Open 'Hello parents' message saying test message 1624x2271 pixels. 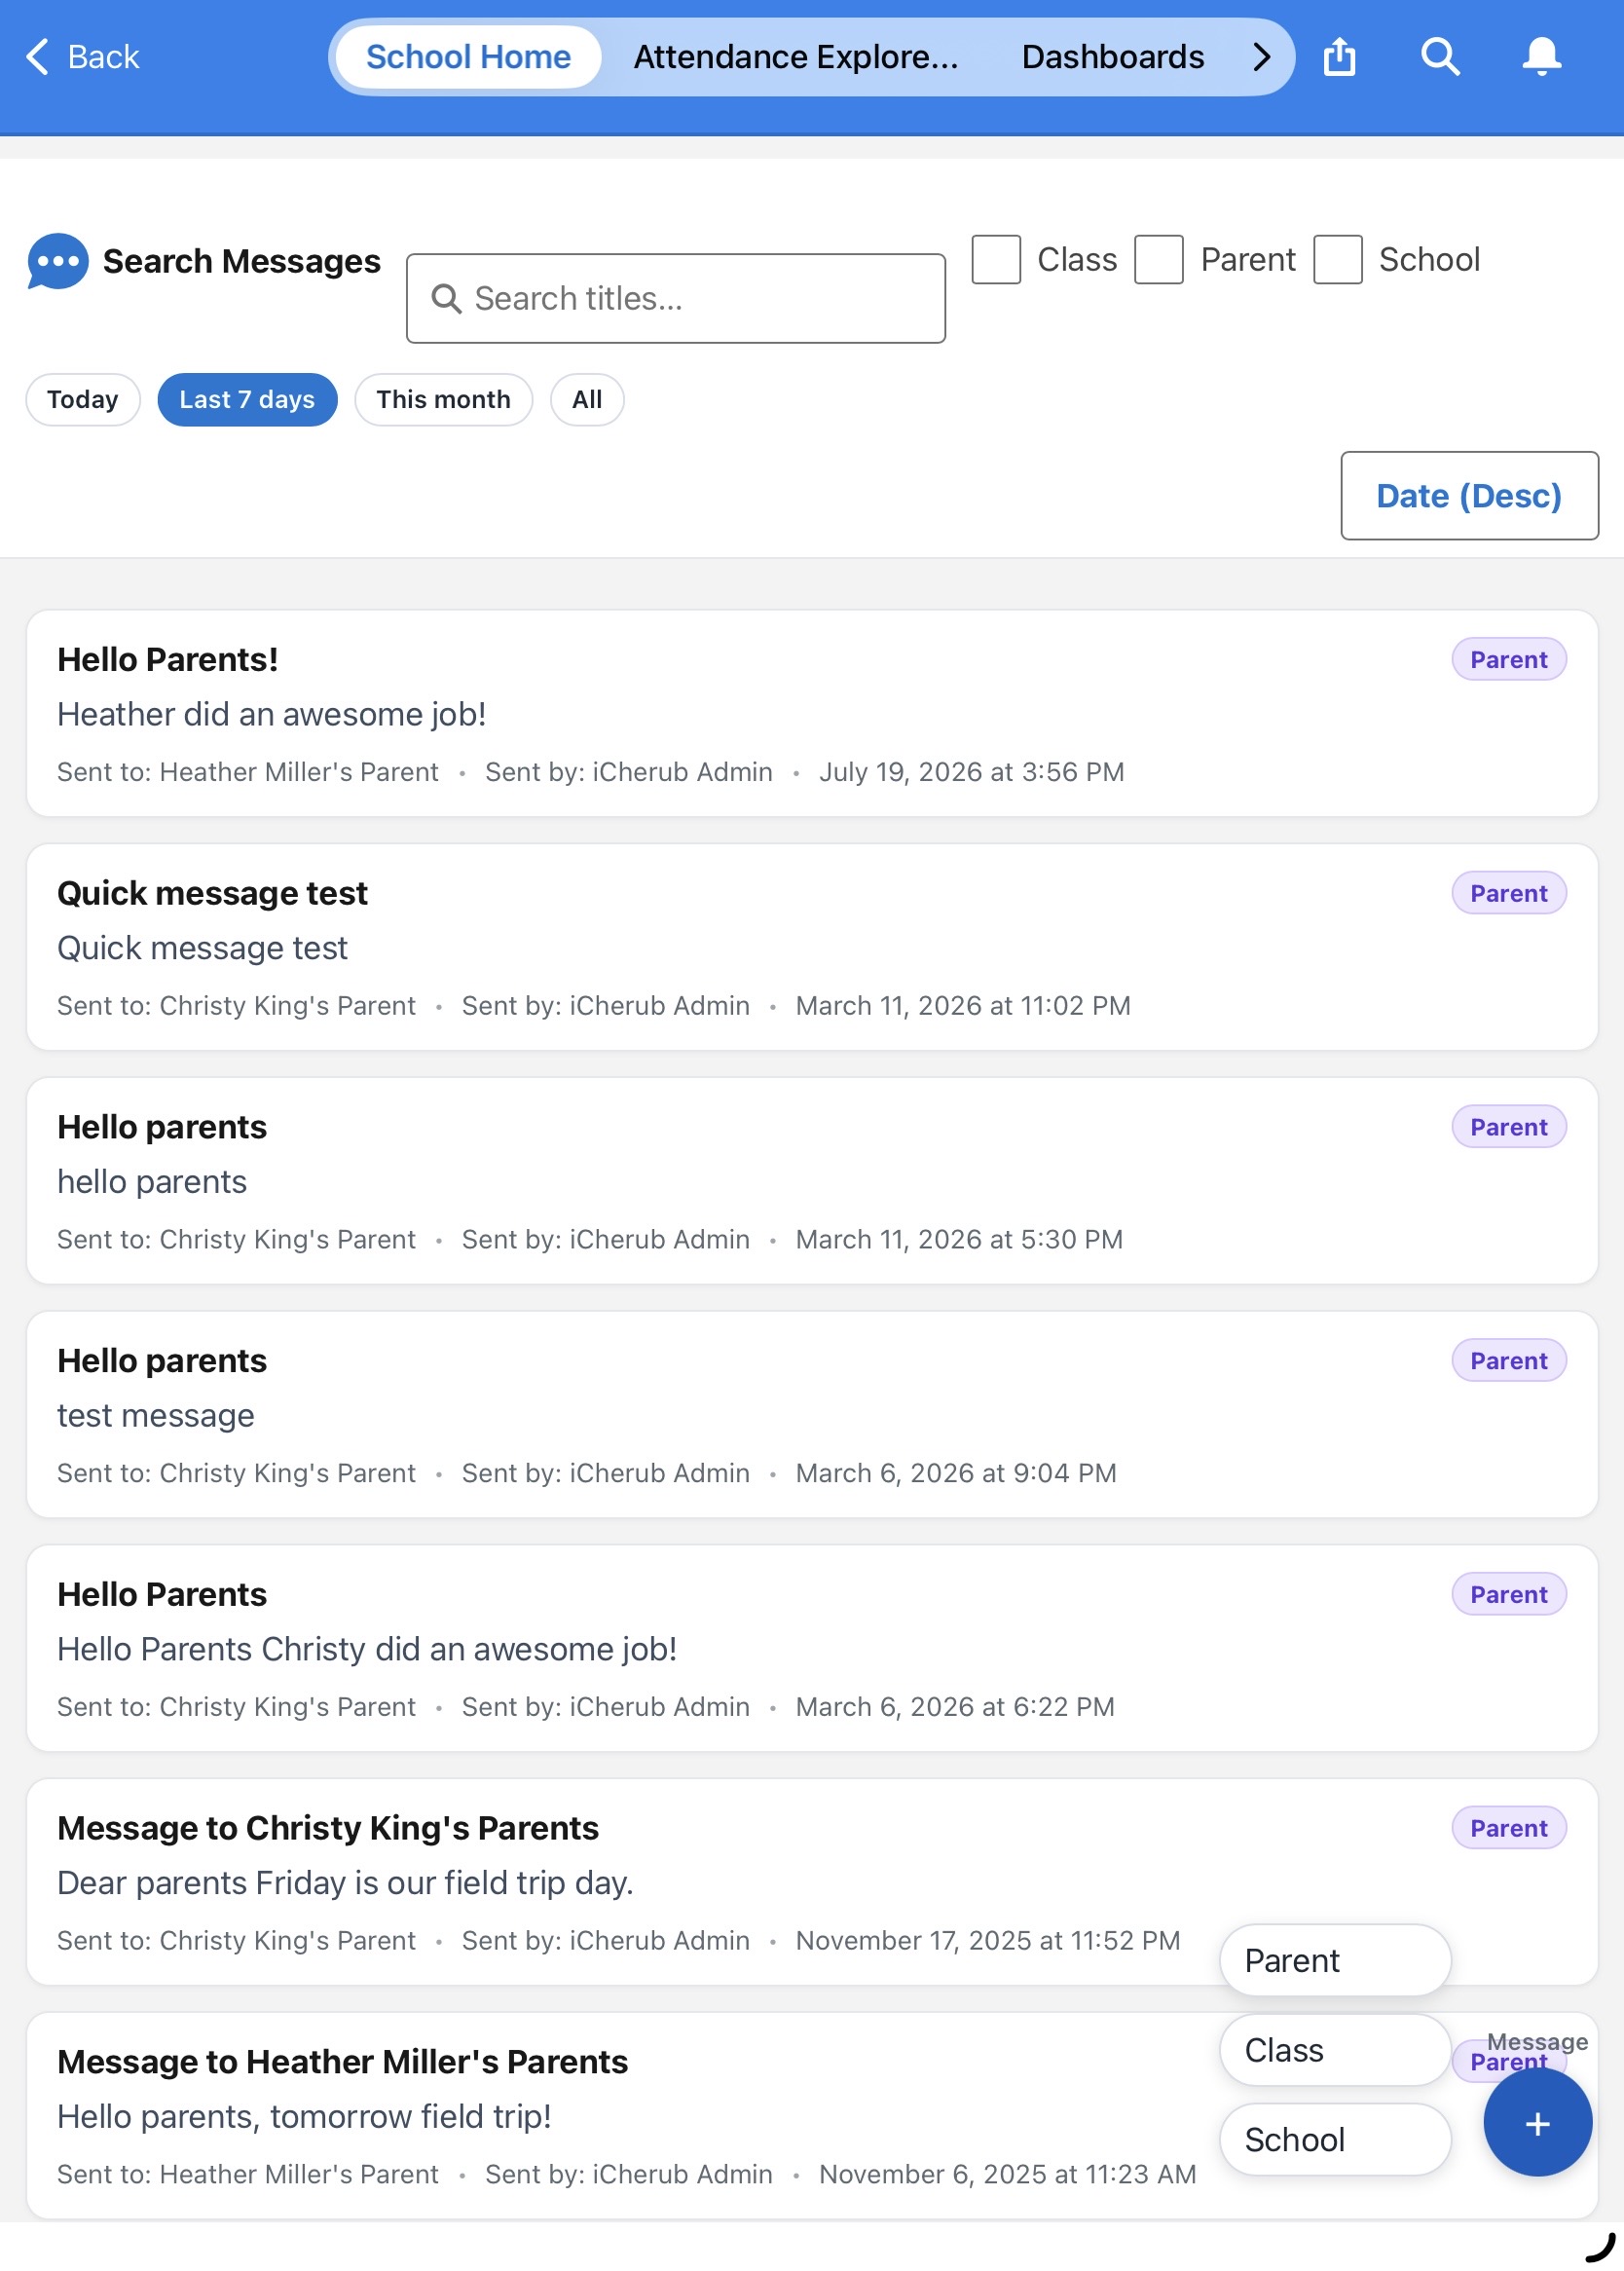[812, 1414]
